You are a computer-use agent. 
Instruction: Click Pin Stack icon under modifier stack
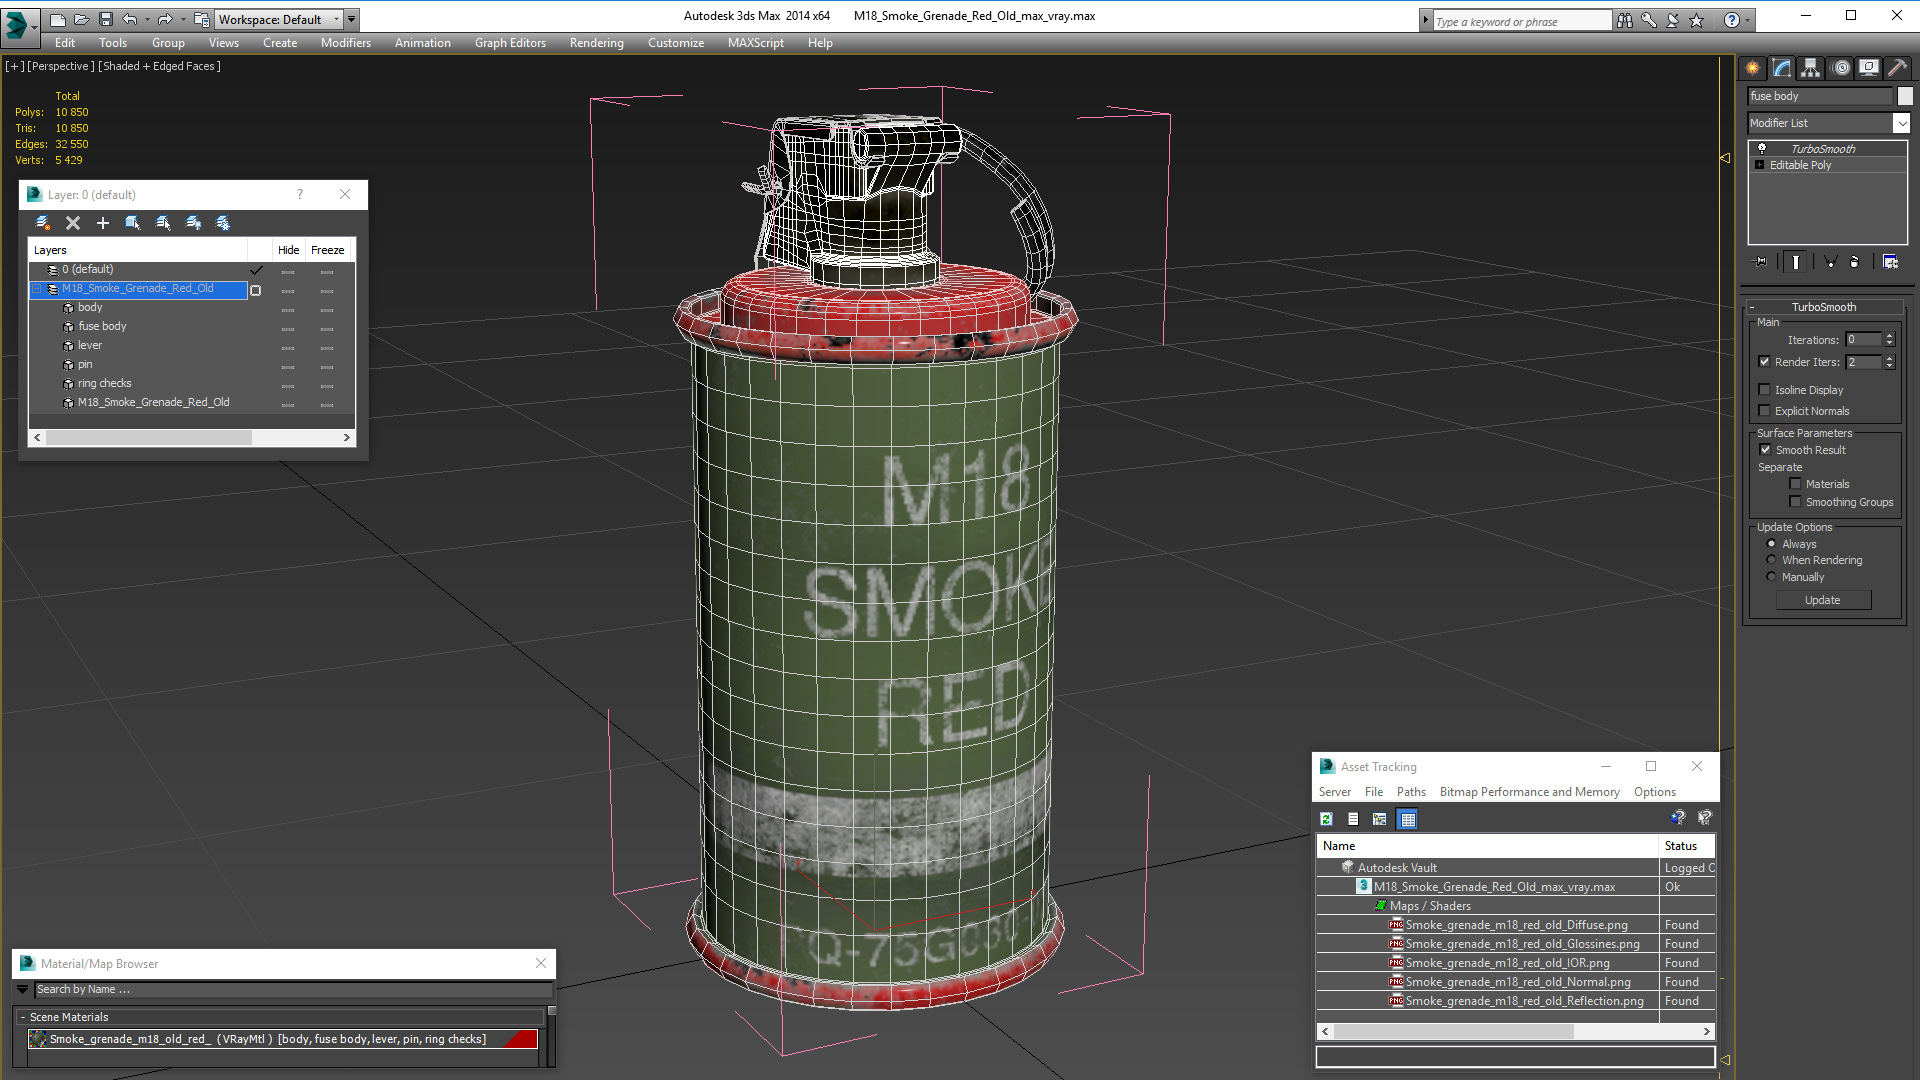pos(1761,262)
